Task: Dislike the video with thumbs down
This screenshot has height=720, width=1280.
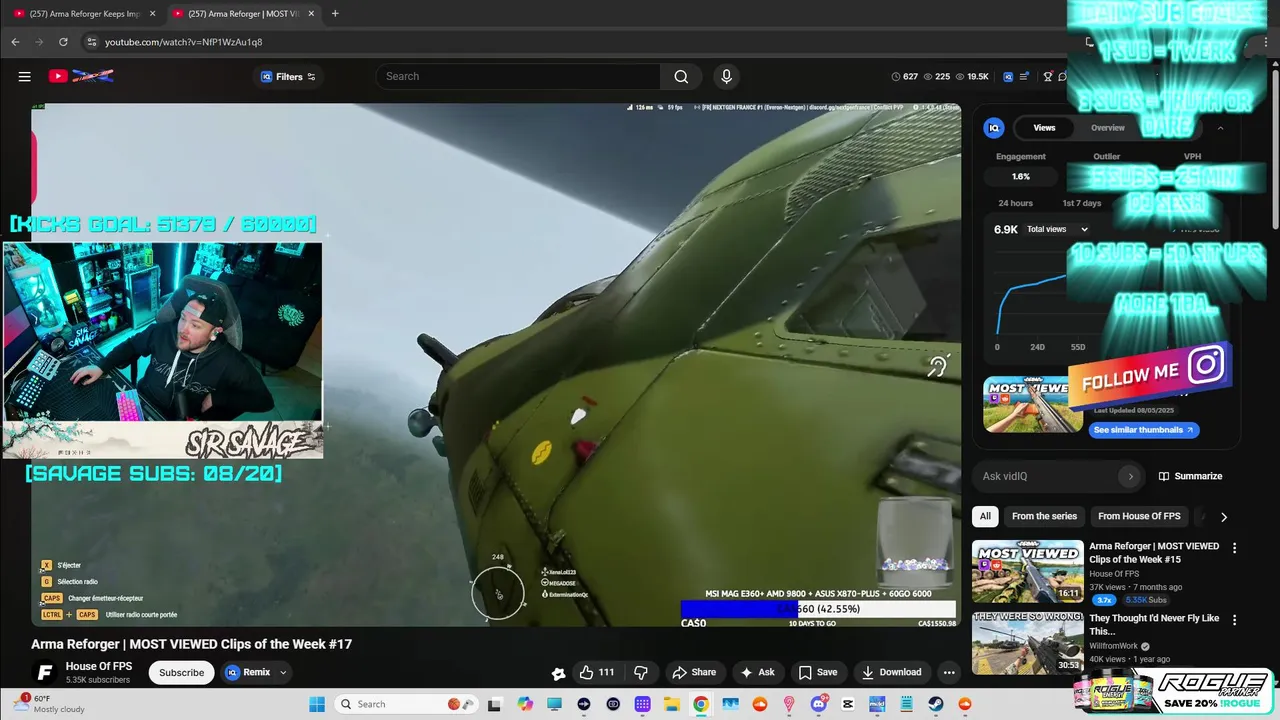Action: tap(641, 672)
